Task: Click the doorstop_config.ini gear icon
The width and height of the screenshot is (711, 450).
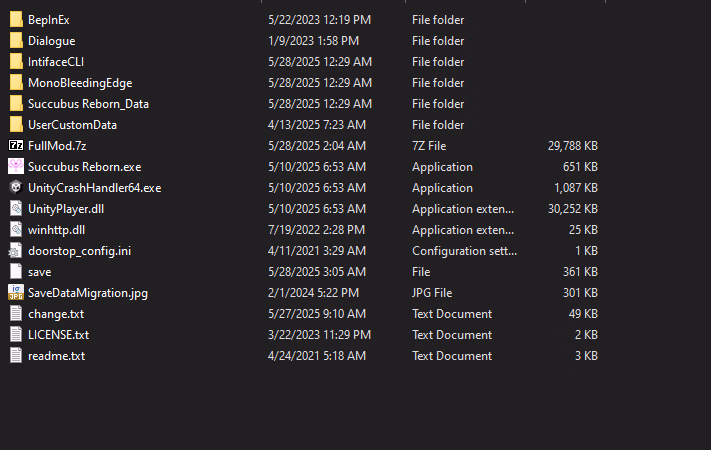Action: click(x=16, y=250)
